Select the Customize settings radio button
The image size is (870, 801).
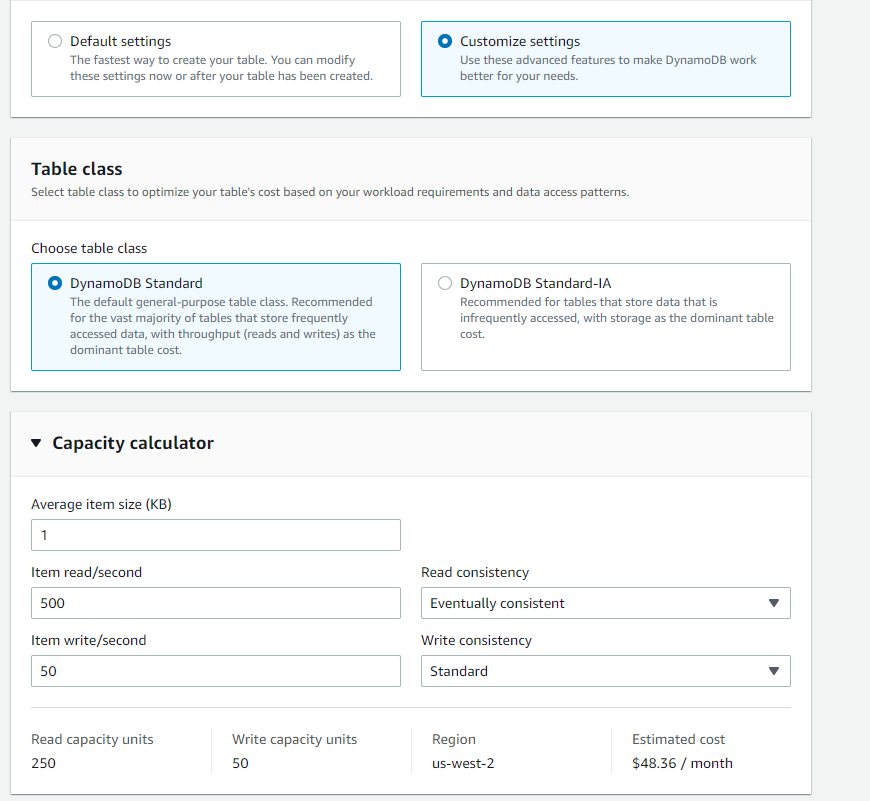[445, 42]
